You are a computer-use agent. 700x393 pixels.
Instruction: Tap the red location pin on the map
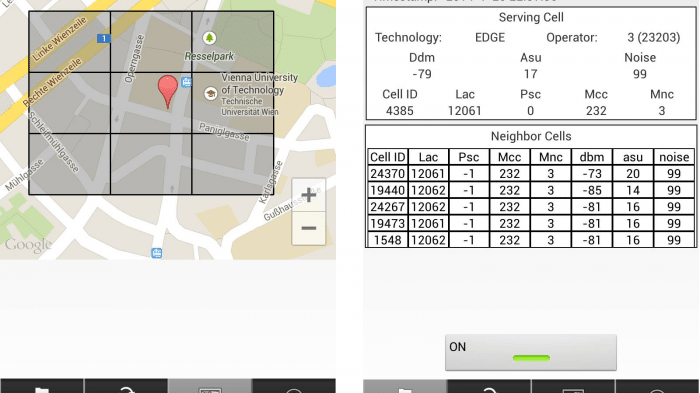[167, 92]
